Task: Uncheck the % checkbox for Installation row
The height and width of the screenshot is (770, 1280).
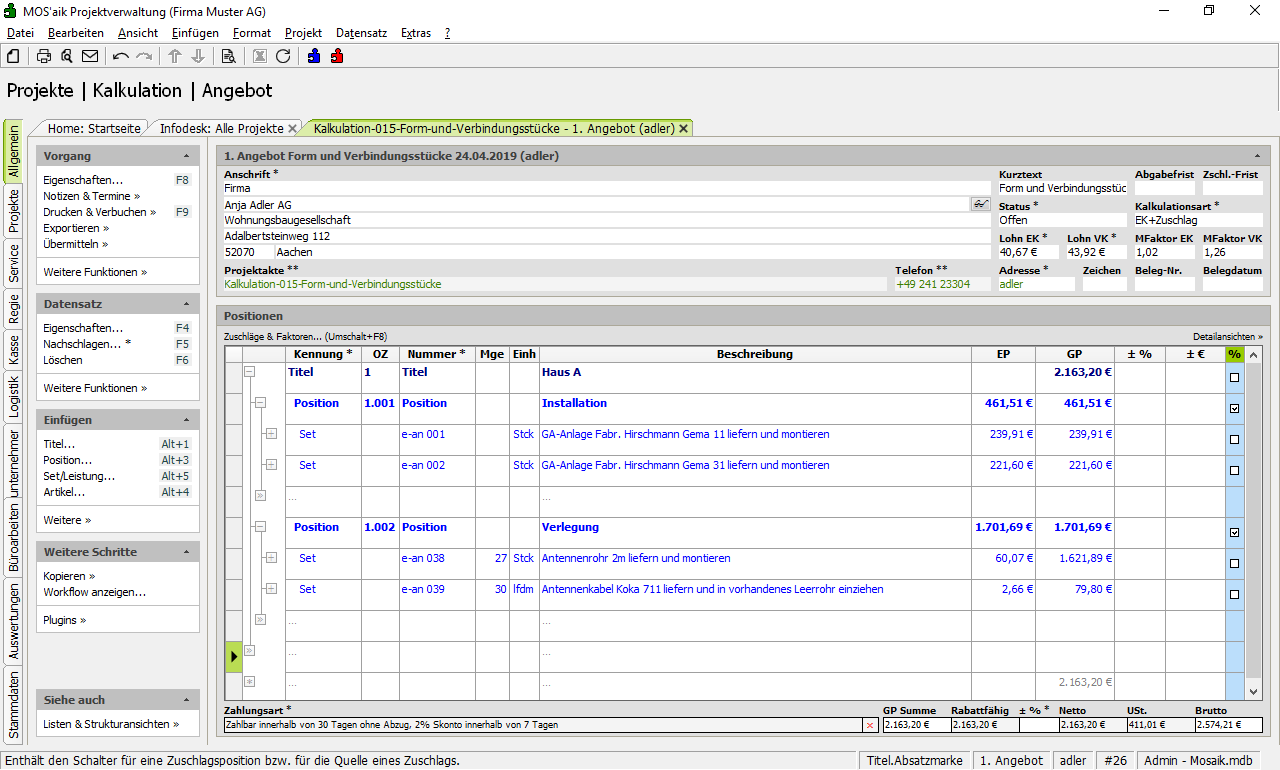Action: click(x=1234, y=409)
